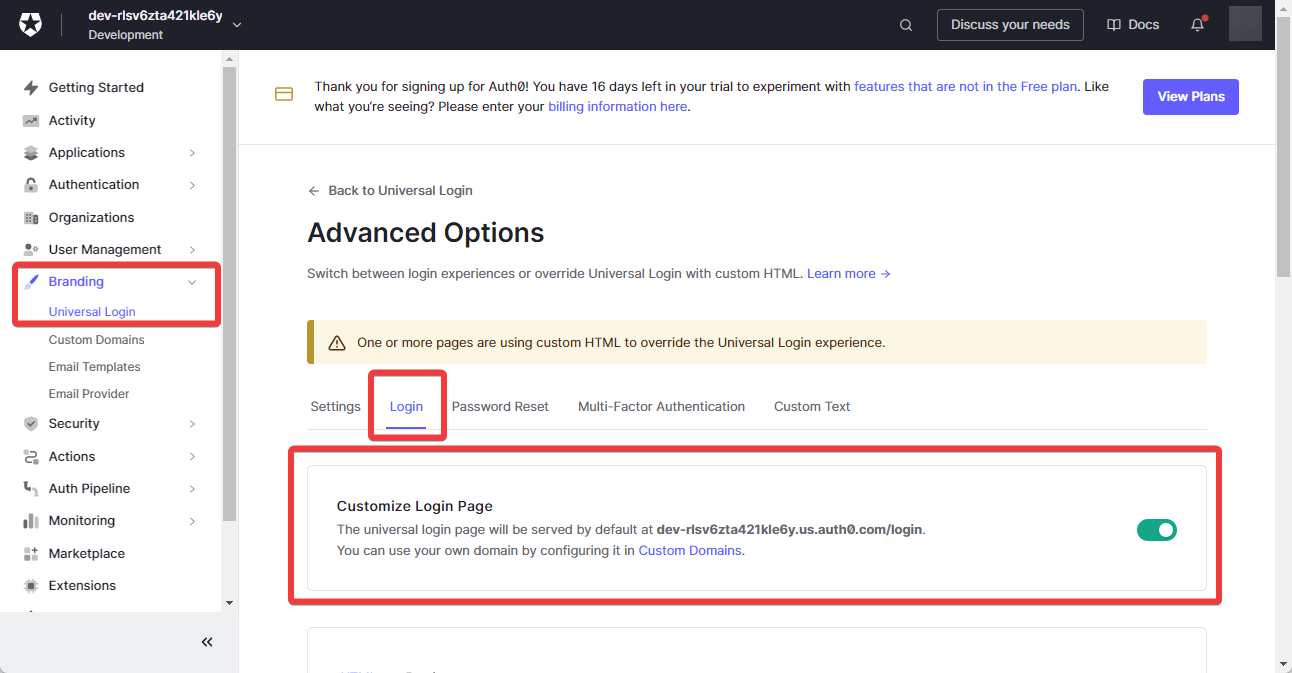Open Activity in the sidebar
The height and width of the screenshot is (673, 1292).
pos(72,121)
